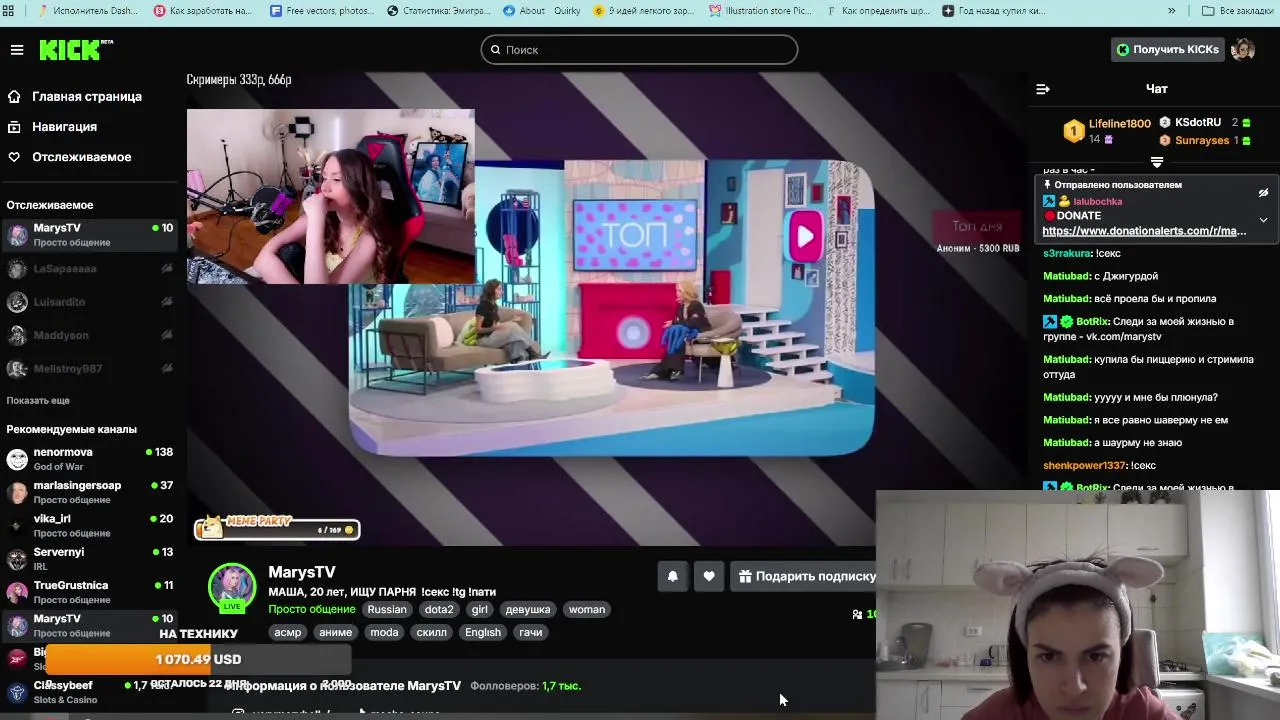
Task: Select the English tag
Action: click(x=483, y=632)
